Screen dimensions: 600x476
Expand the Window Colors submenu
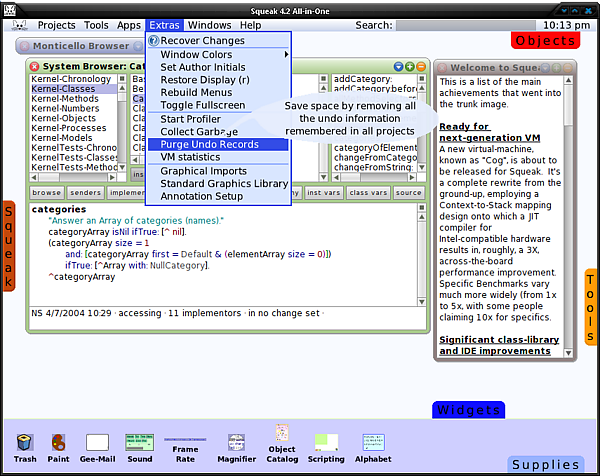coord(218,55)
